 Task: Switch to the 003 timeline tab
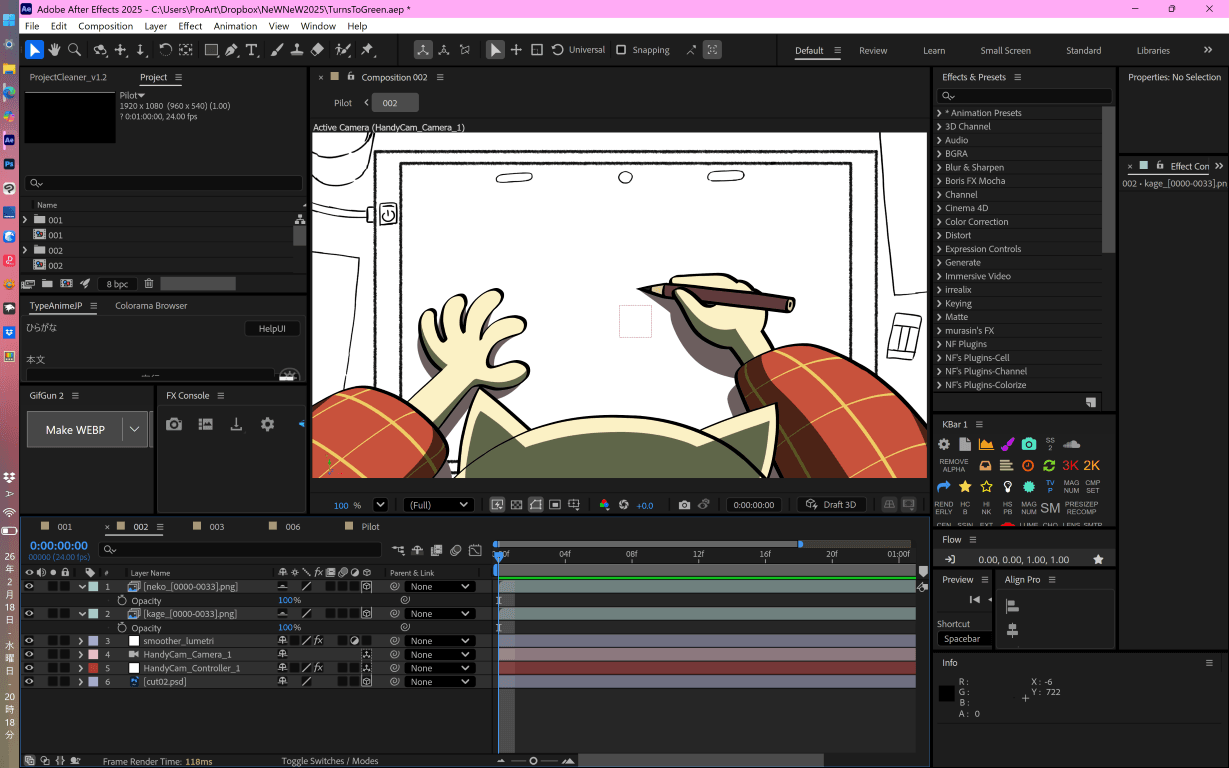[x=216, y=526]
